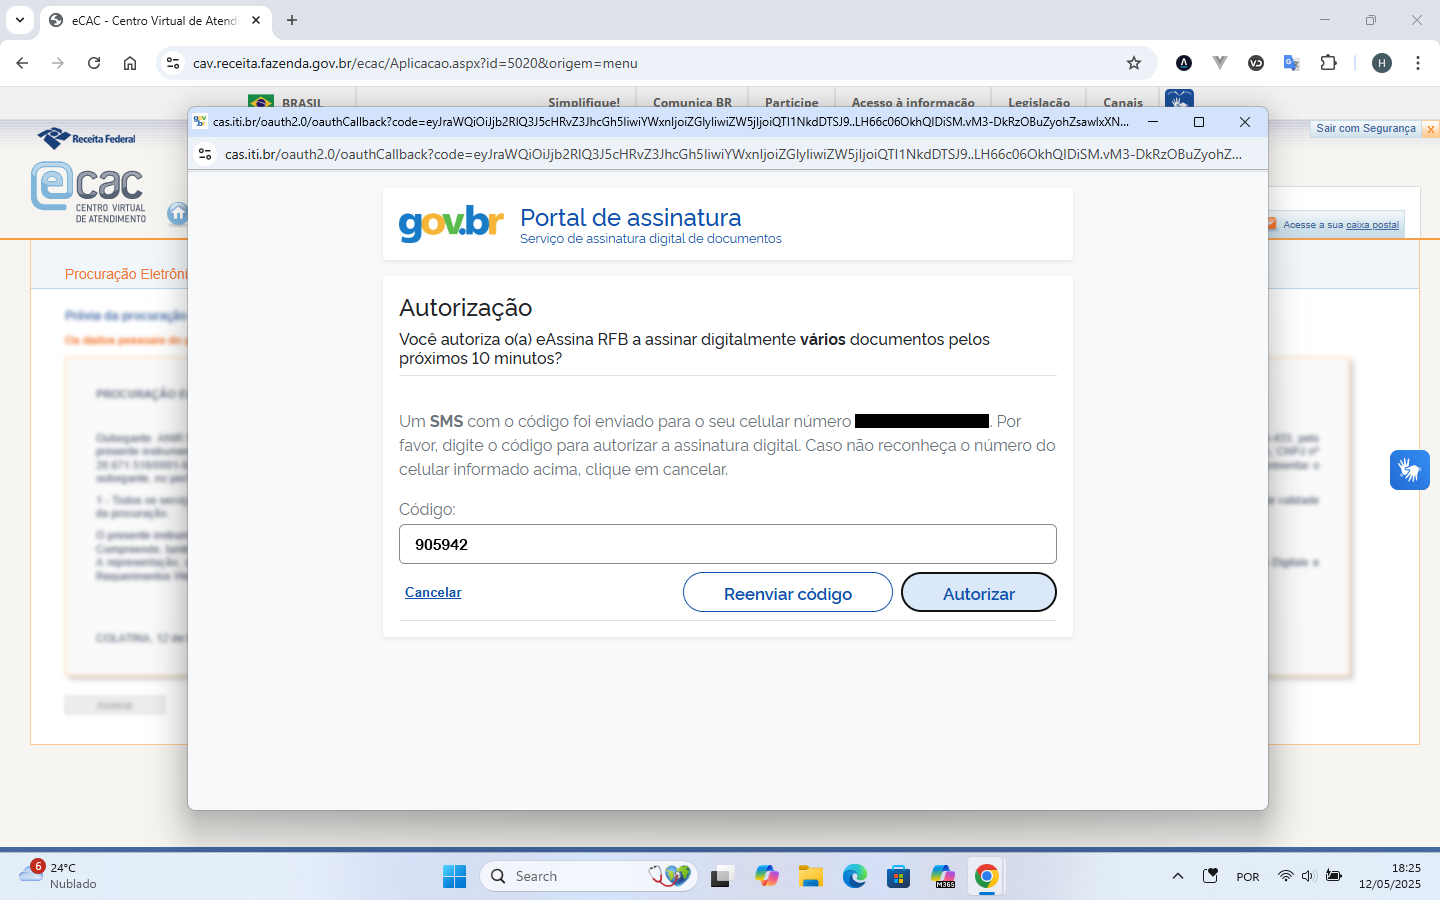
Task: Open VLibras accessibility hand icon
Action: [x=1409, y=470]
